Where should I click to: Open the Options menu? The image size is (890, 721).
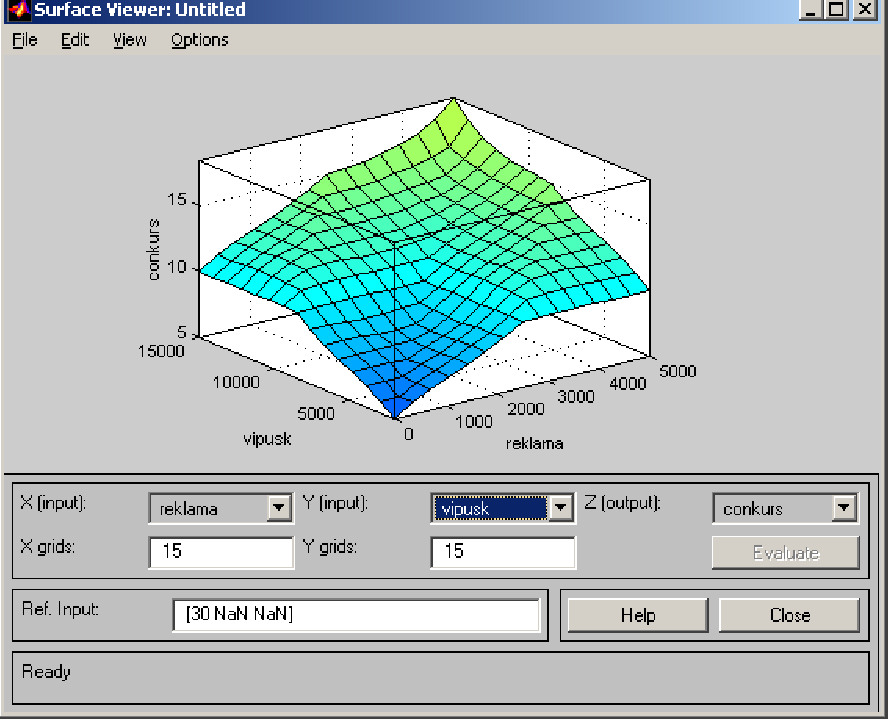[x=199, y=40]
